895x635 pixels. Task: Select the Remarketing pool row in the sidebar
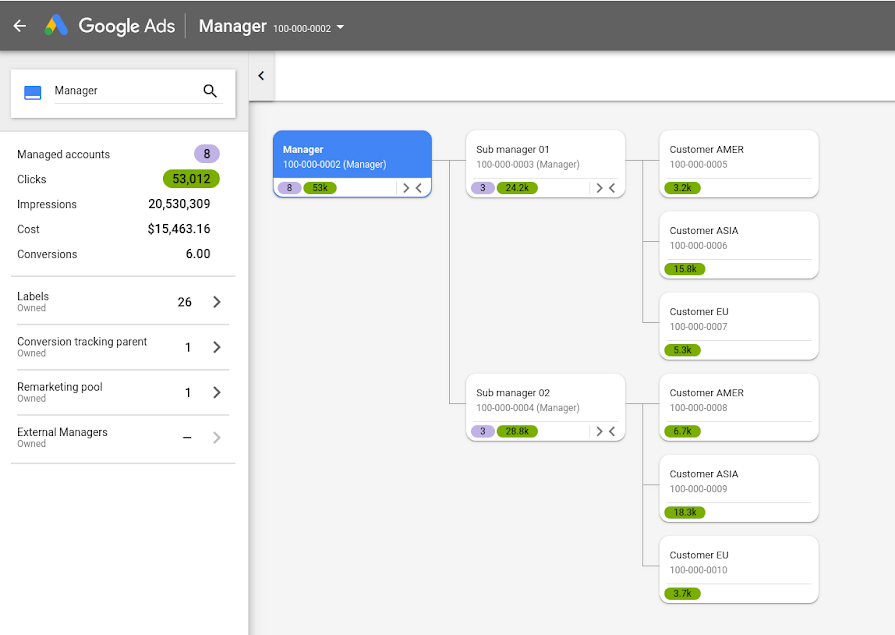[x=120, y=392]
